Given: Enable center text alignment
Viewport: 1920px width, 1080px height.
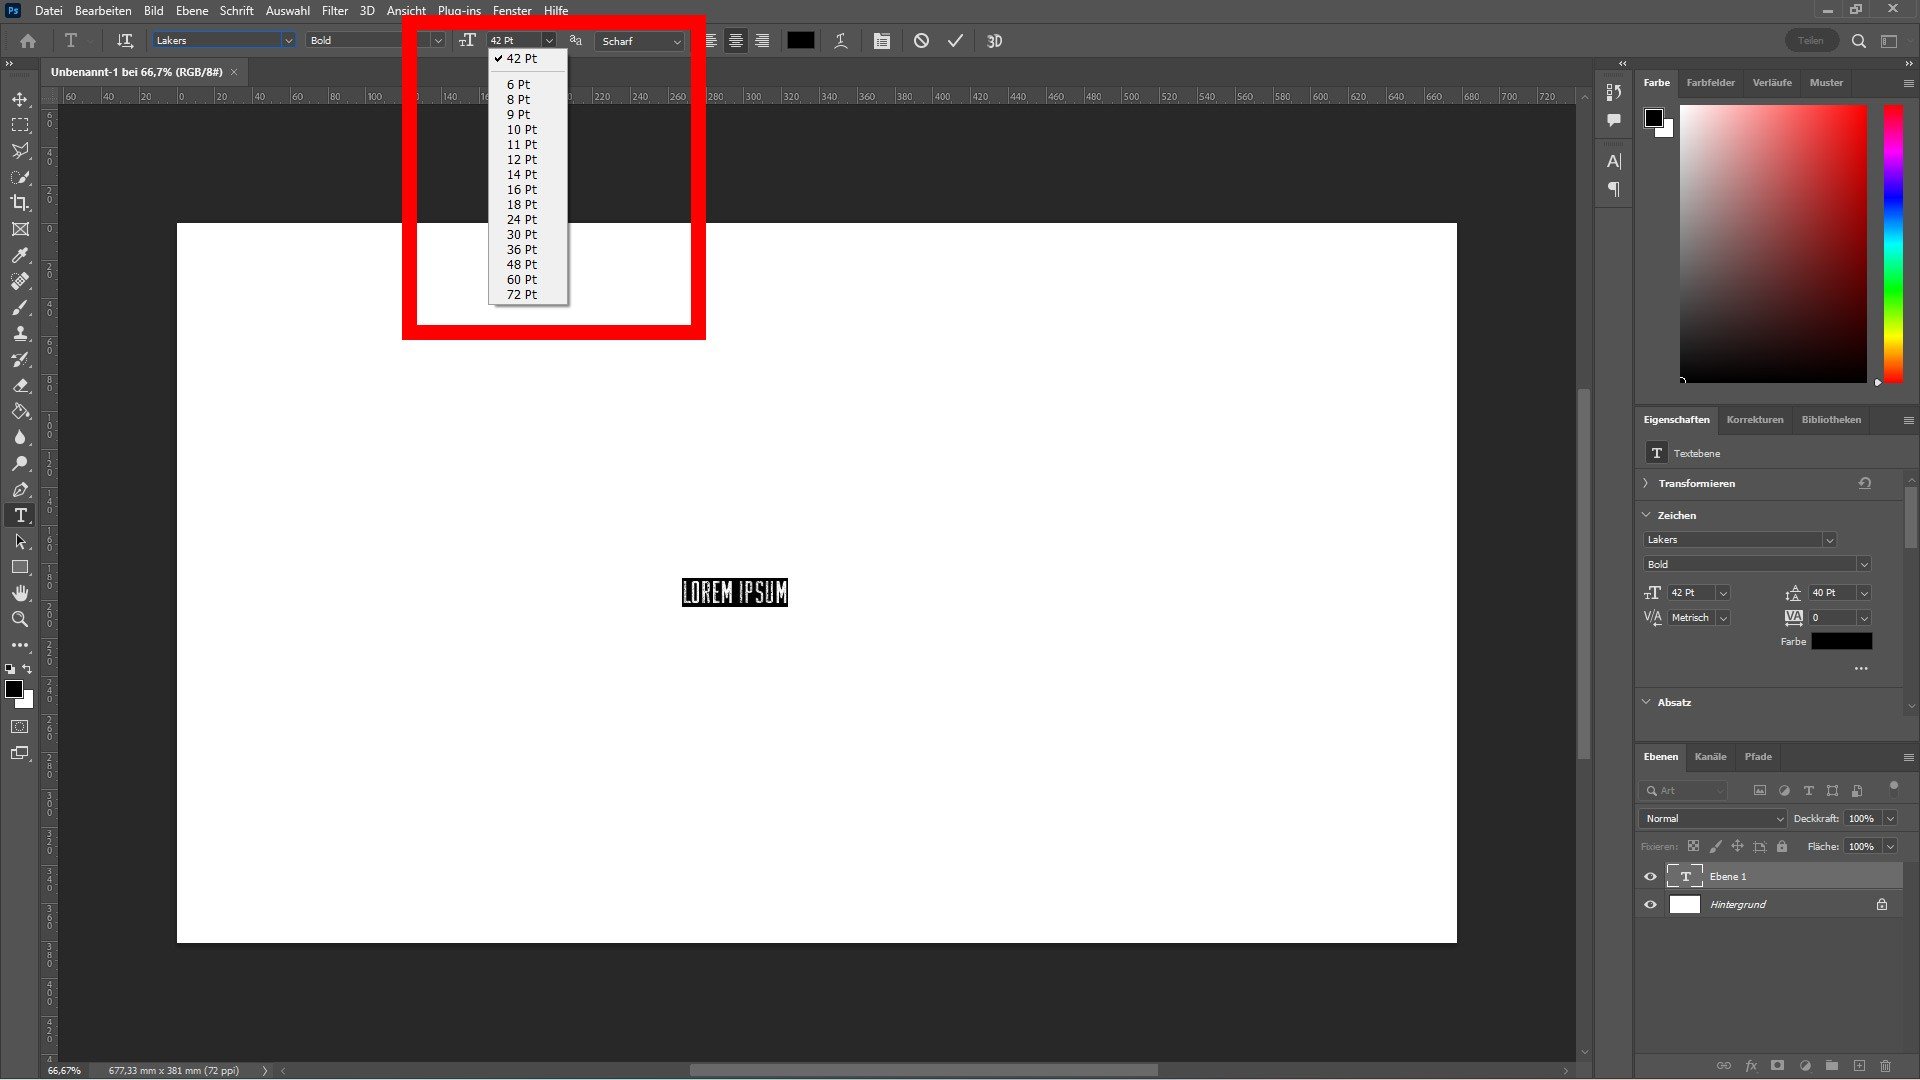Looking at the screenshot, I should point(736,41).
